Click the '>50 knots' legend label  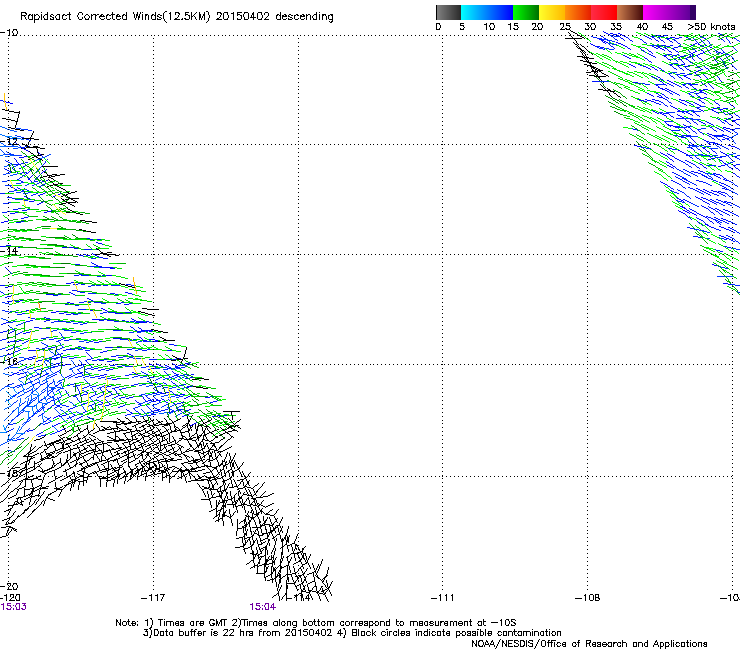[711, 27]
